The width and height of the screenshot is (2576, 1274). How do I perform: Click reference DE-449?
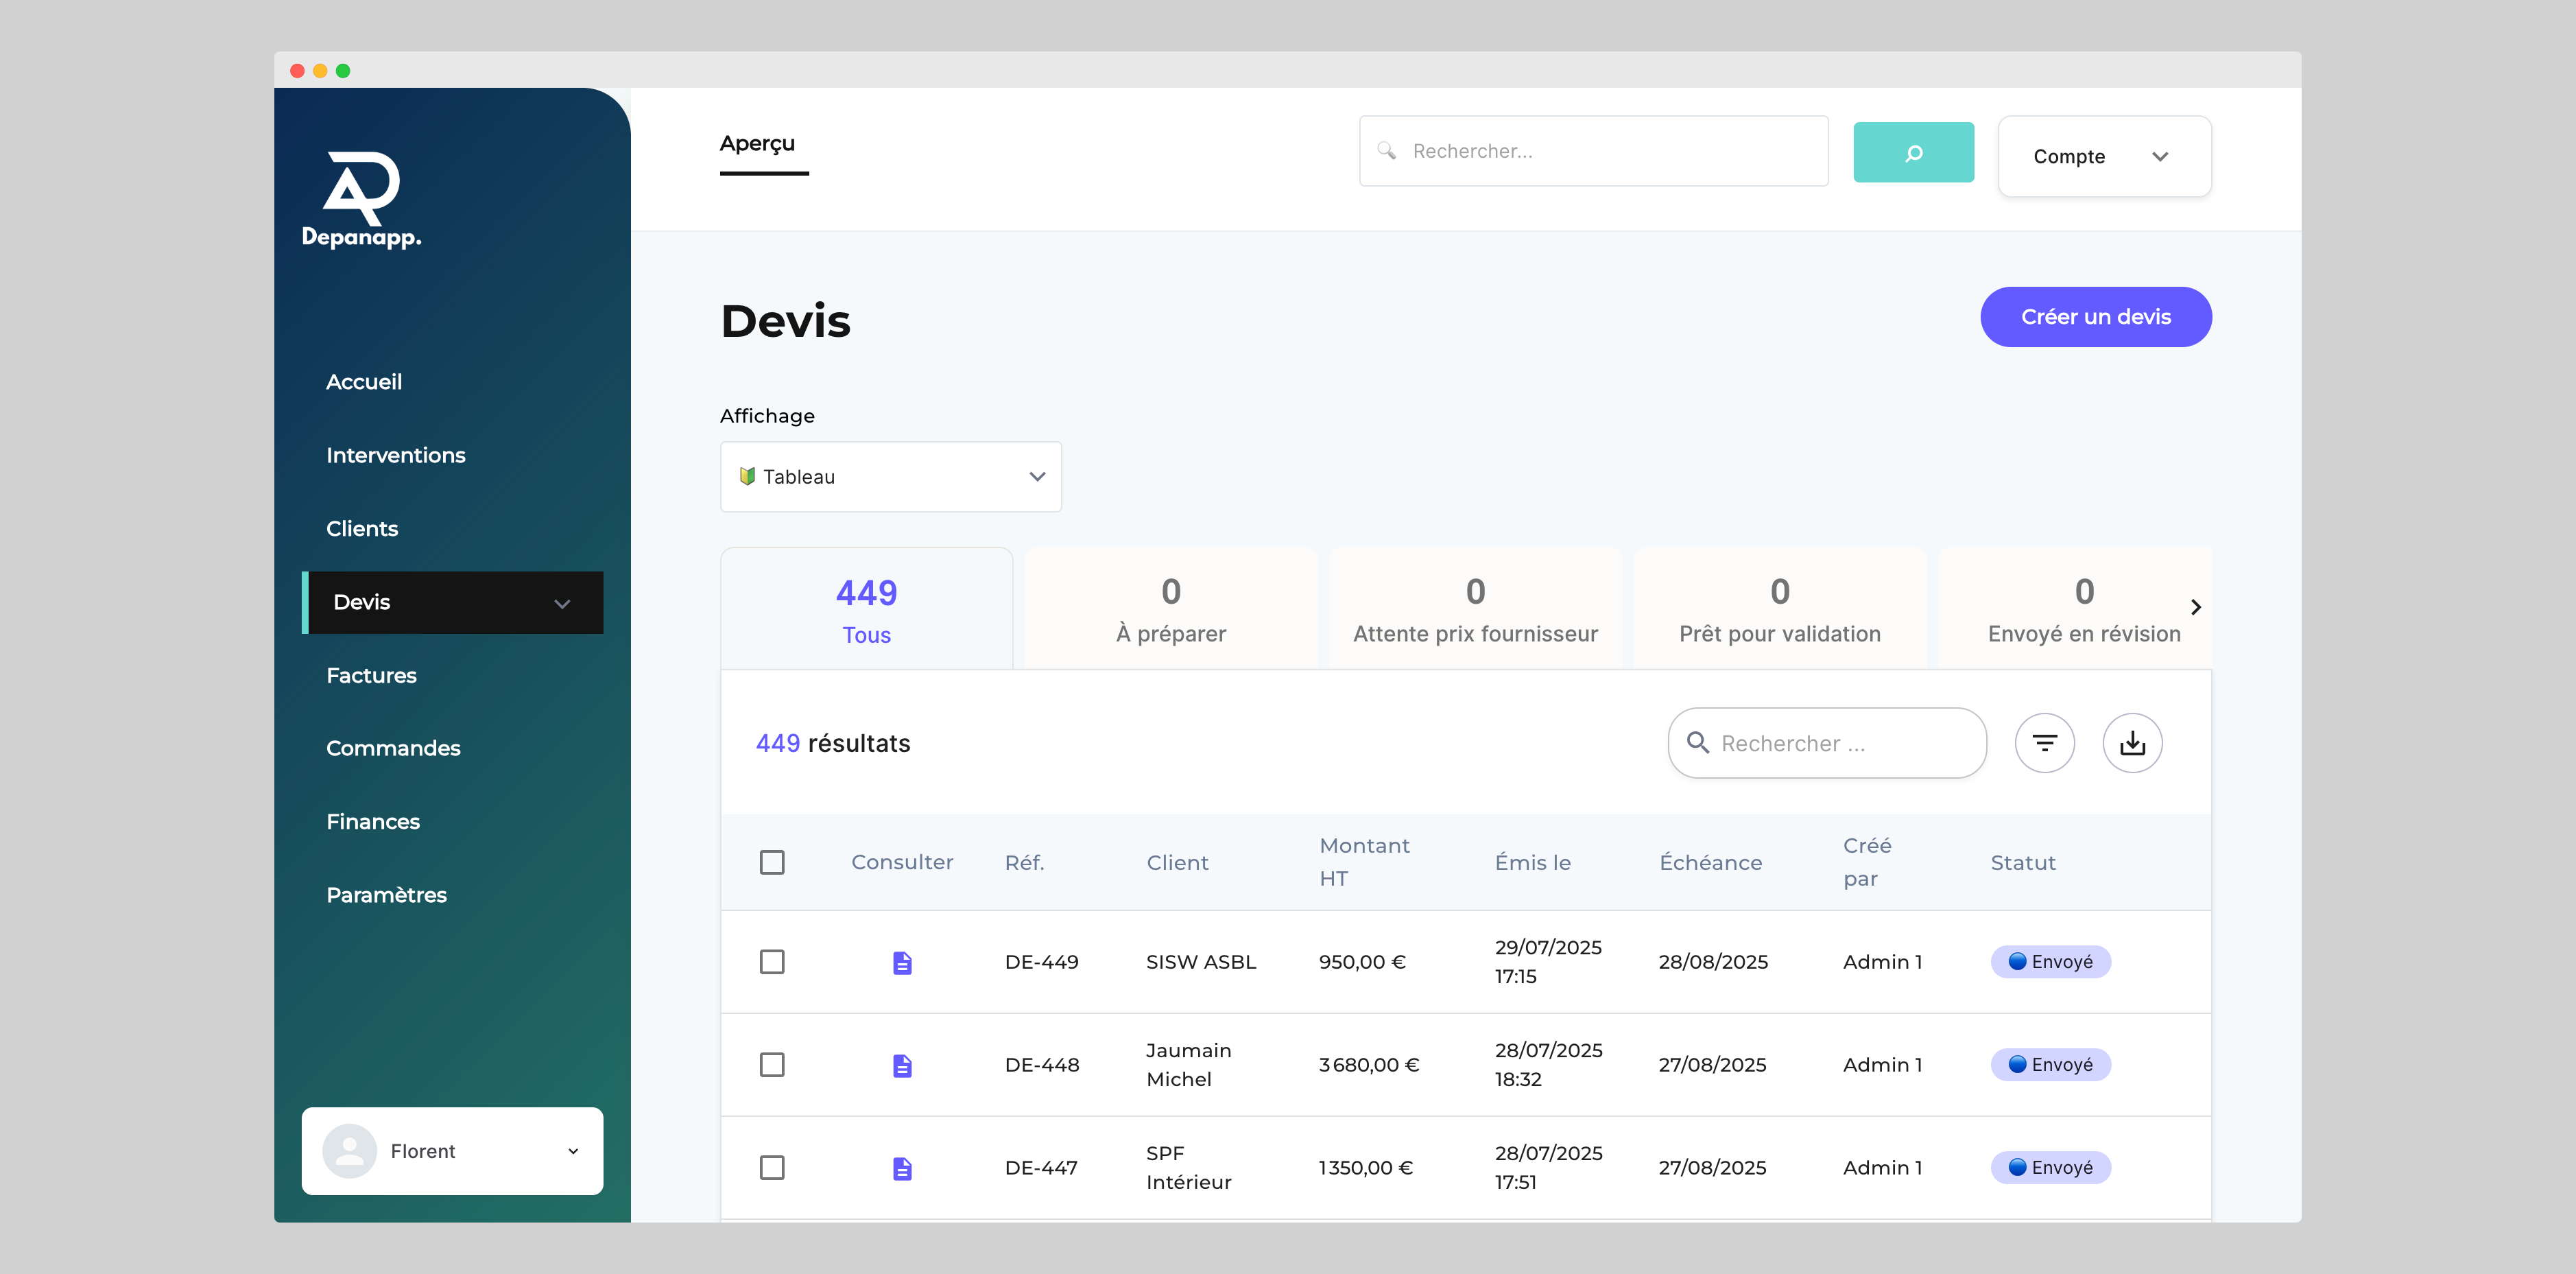1041,962
